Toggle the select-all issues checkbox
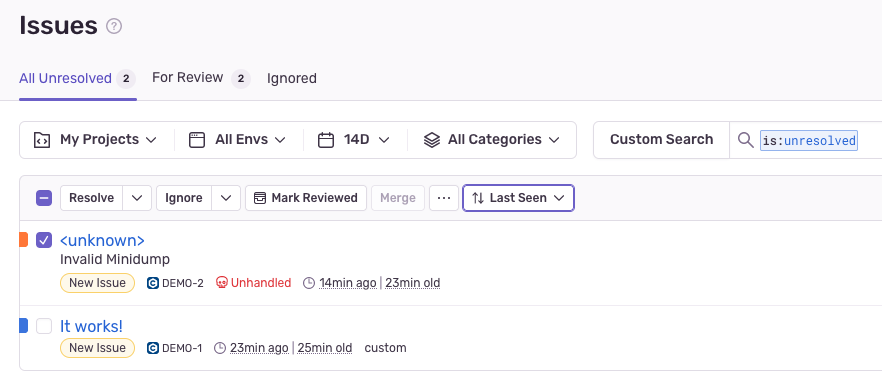The image size is (882, 387). [44, 198]
